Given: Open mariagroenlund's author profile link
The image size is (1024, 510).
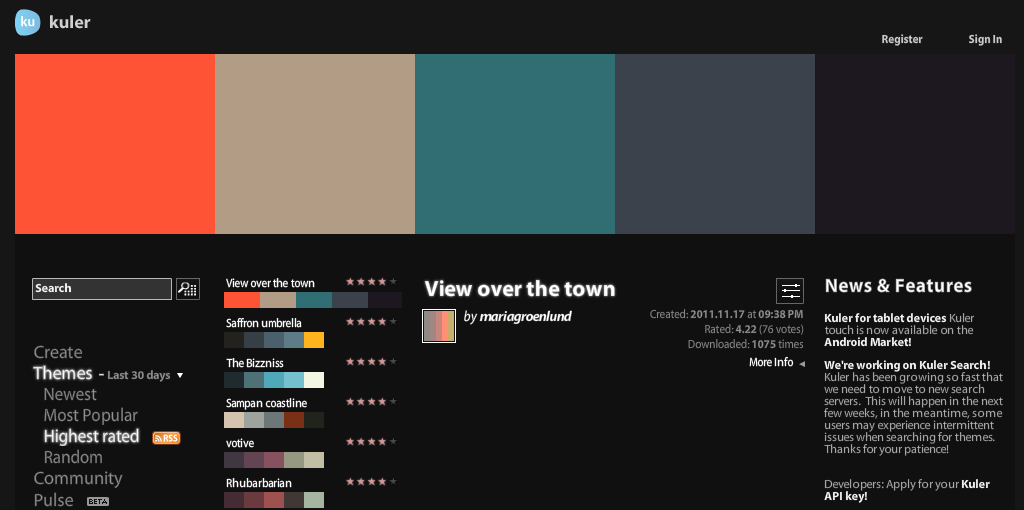Looking at the screenshot, I should coord(525,317).
